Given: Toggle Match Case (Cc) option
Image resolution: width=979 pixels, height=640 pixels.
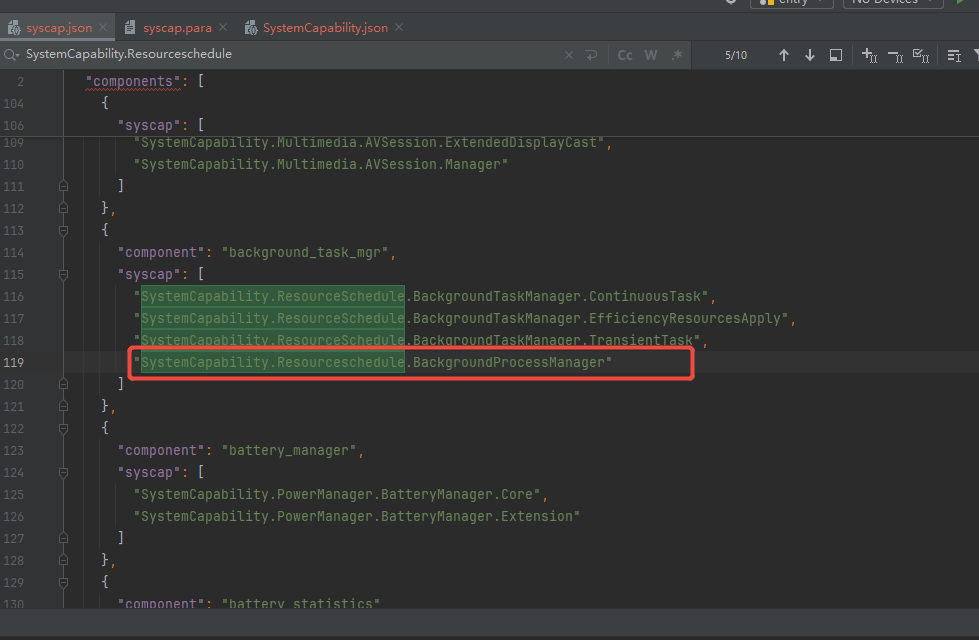Looking at the screenshot, I should [625, 55].
